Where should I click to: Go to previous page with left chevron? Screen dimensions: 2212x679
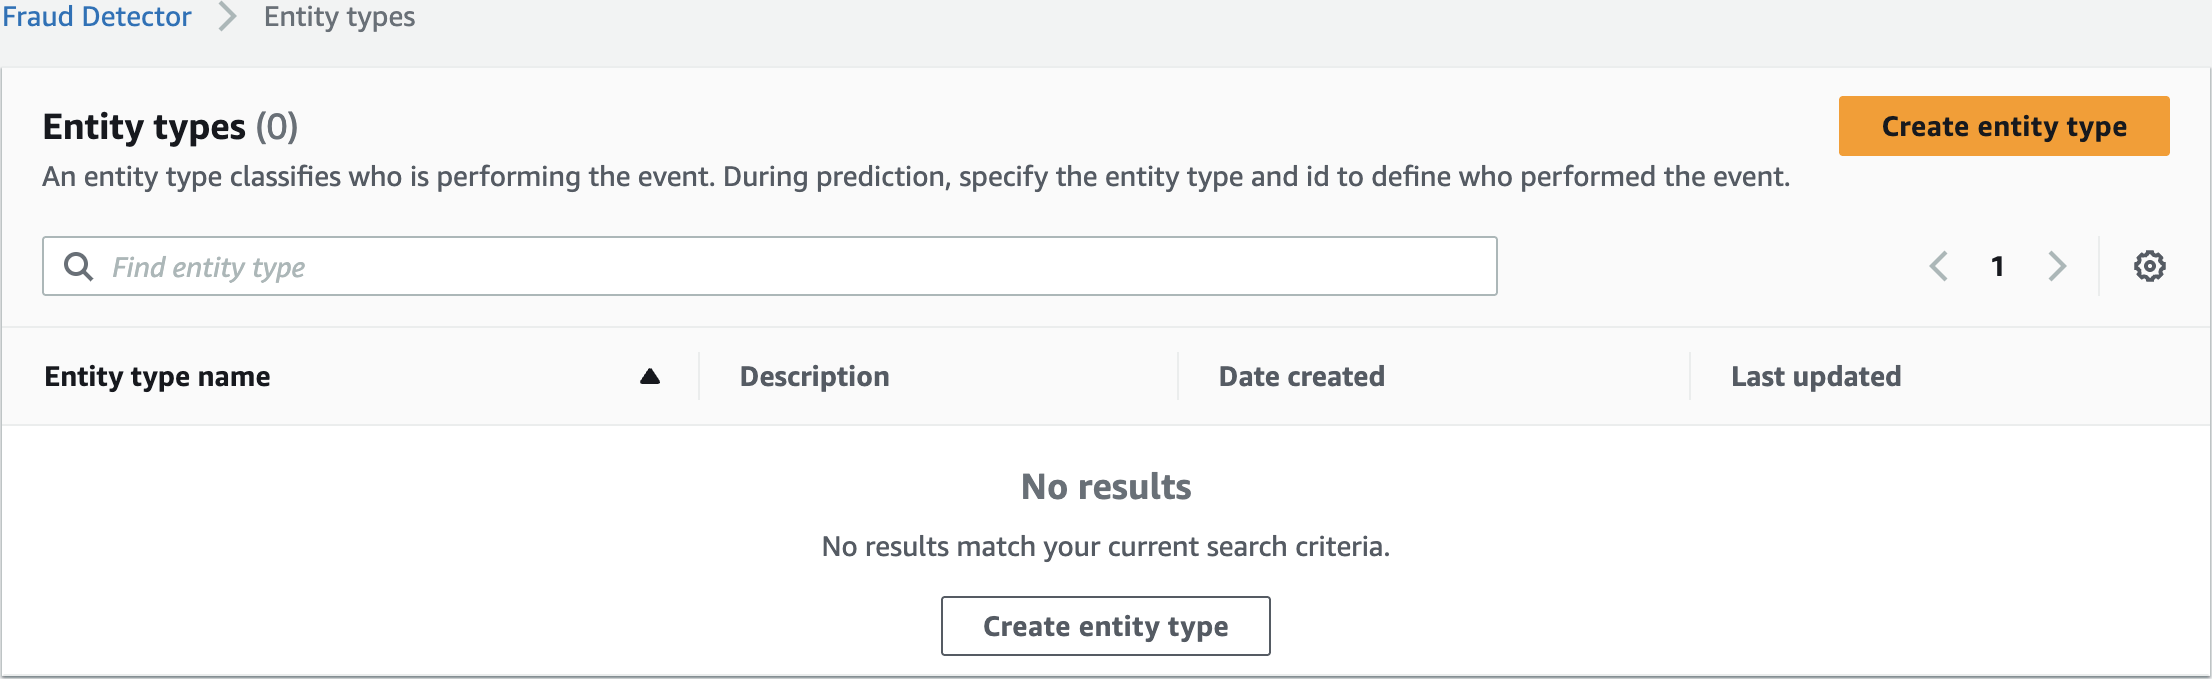point(1938,266)
